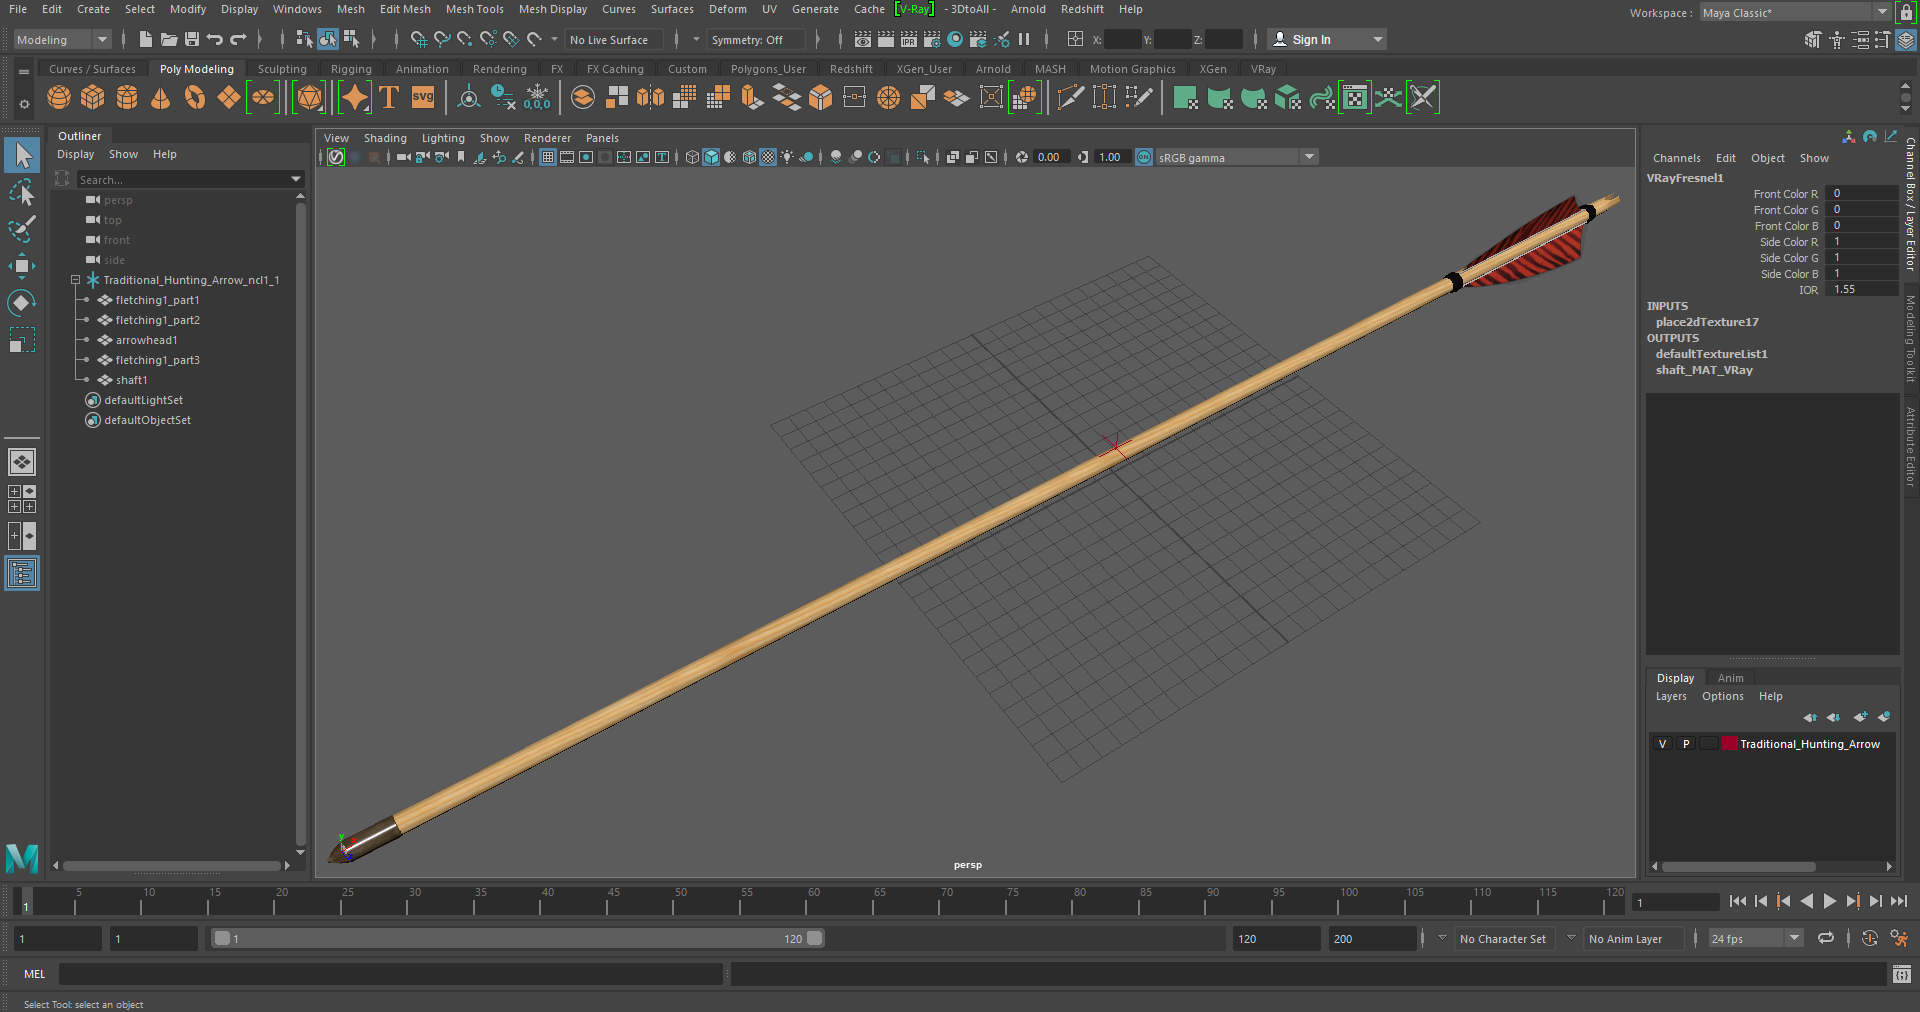Open the Outliner layout button in toolbox

point(22,573)
